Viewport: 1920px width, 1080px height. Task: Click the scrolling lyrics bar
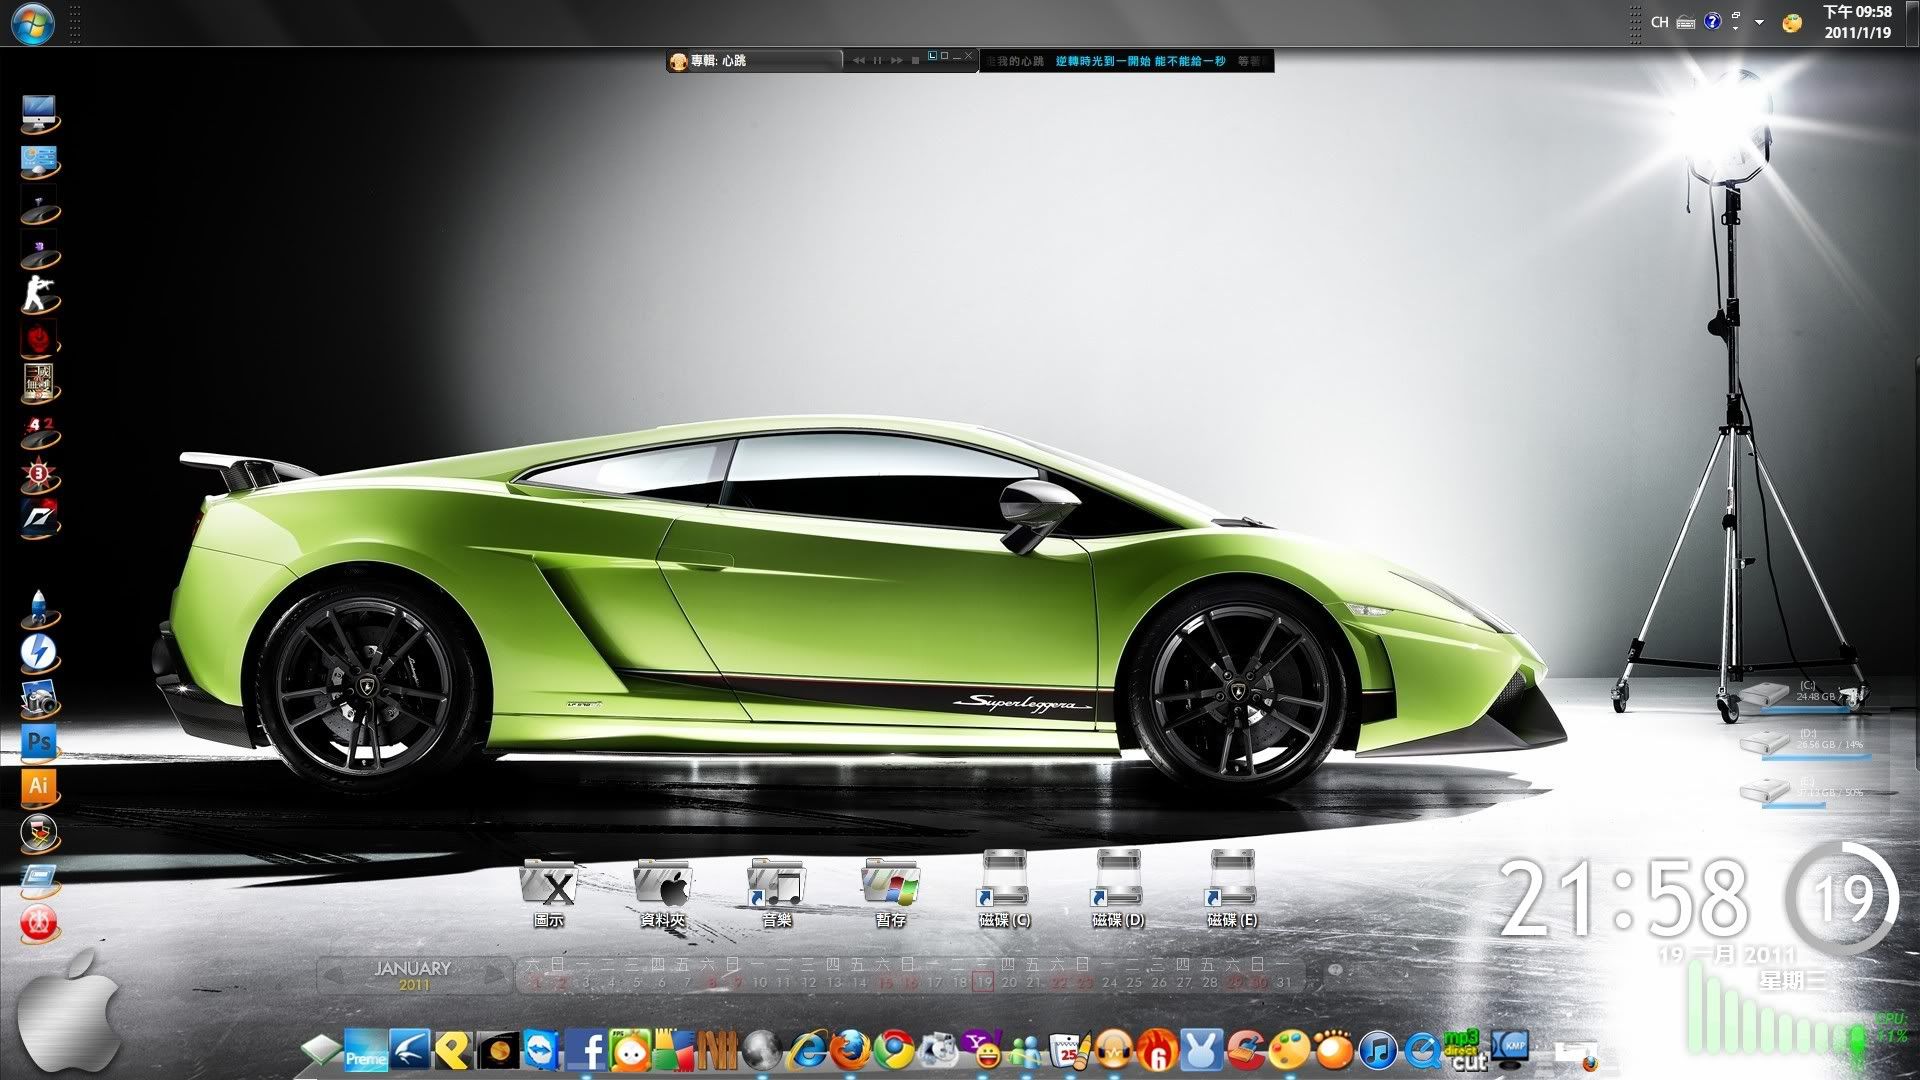1126,61
